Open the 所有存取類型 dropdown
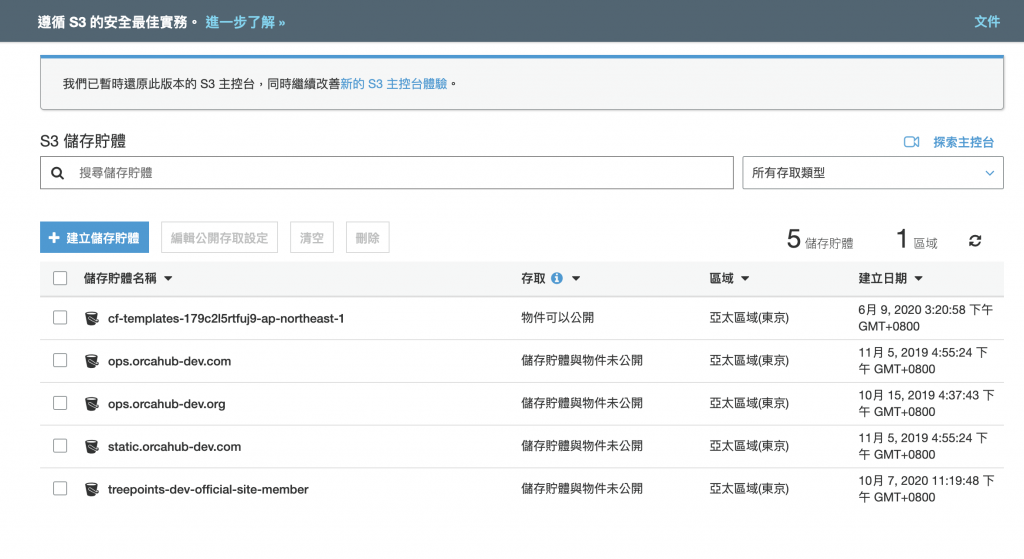This screenshot has height=559, width=1024. 872,173
